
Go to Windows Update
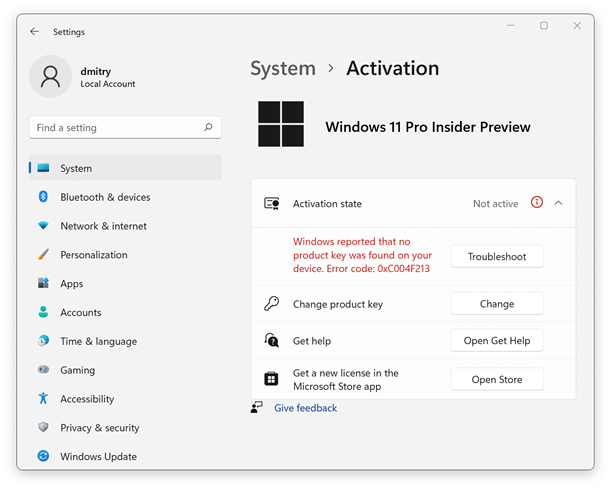pyautogui.click(x=125, y=456)
